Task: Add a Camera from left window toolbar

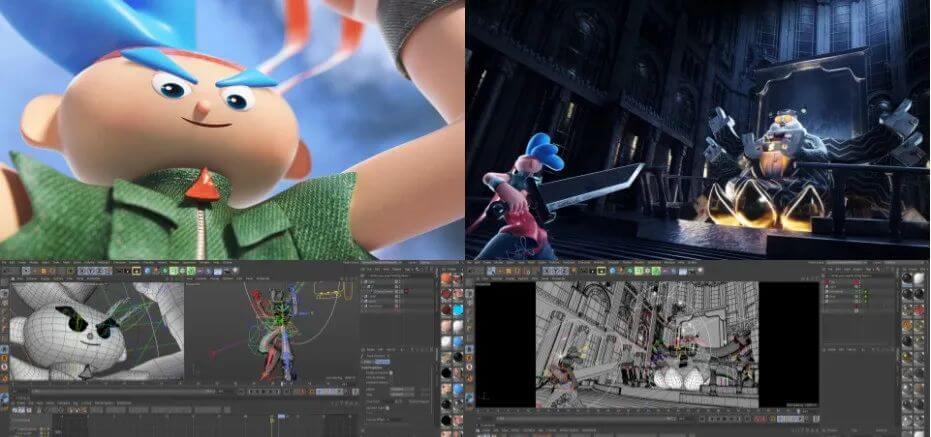Action: pos(227,271)
